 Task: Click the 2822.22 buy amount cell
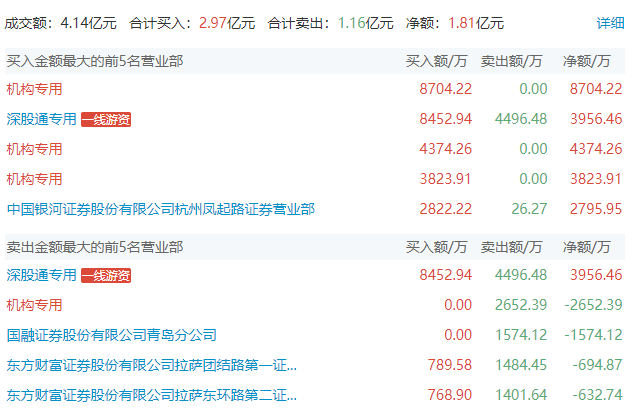445,209
